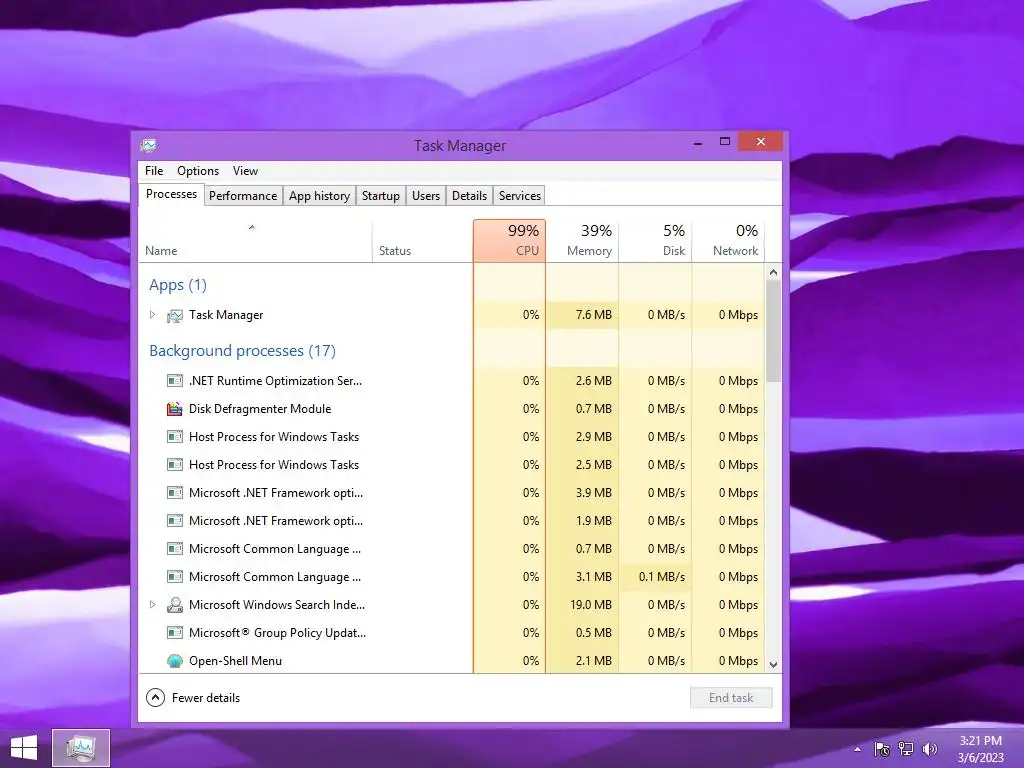Click the taskbar clock showing 3:21 PM
This screenshot has height=768, width=1024.
point(980,749)
